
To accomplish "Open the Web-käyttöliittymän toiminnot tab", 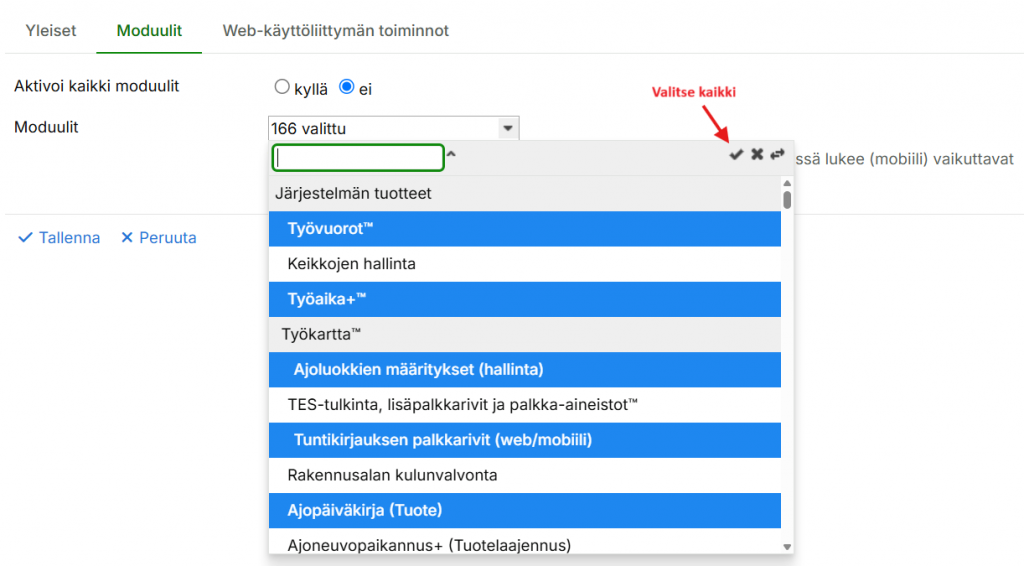I will (335, 31).
